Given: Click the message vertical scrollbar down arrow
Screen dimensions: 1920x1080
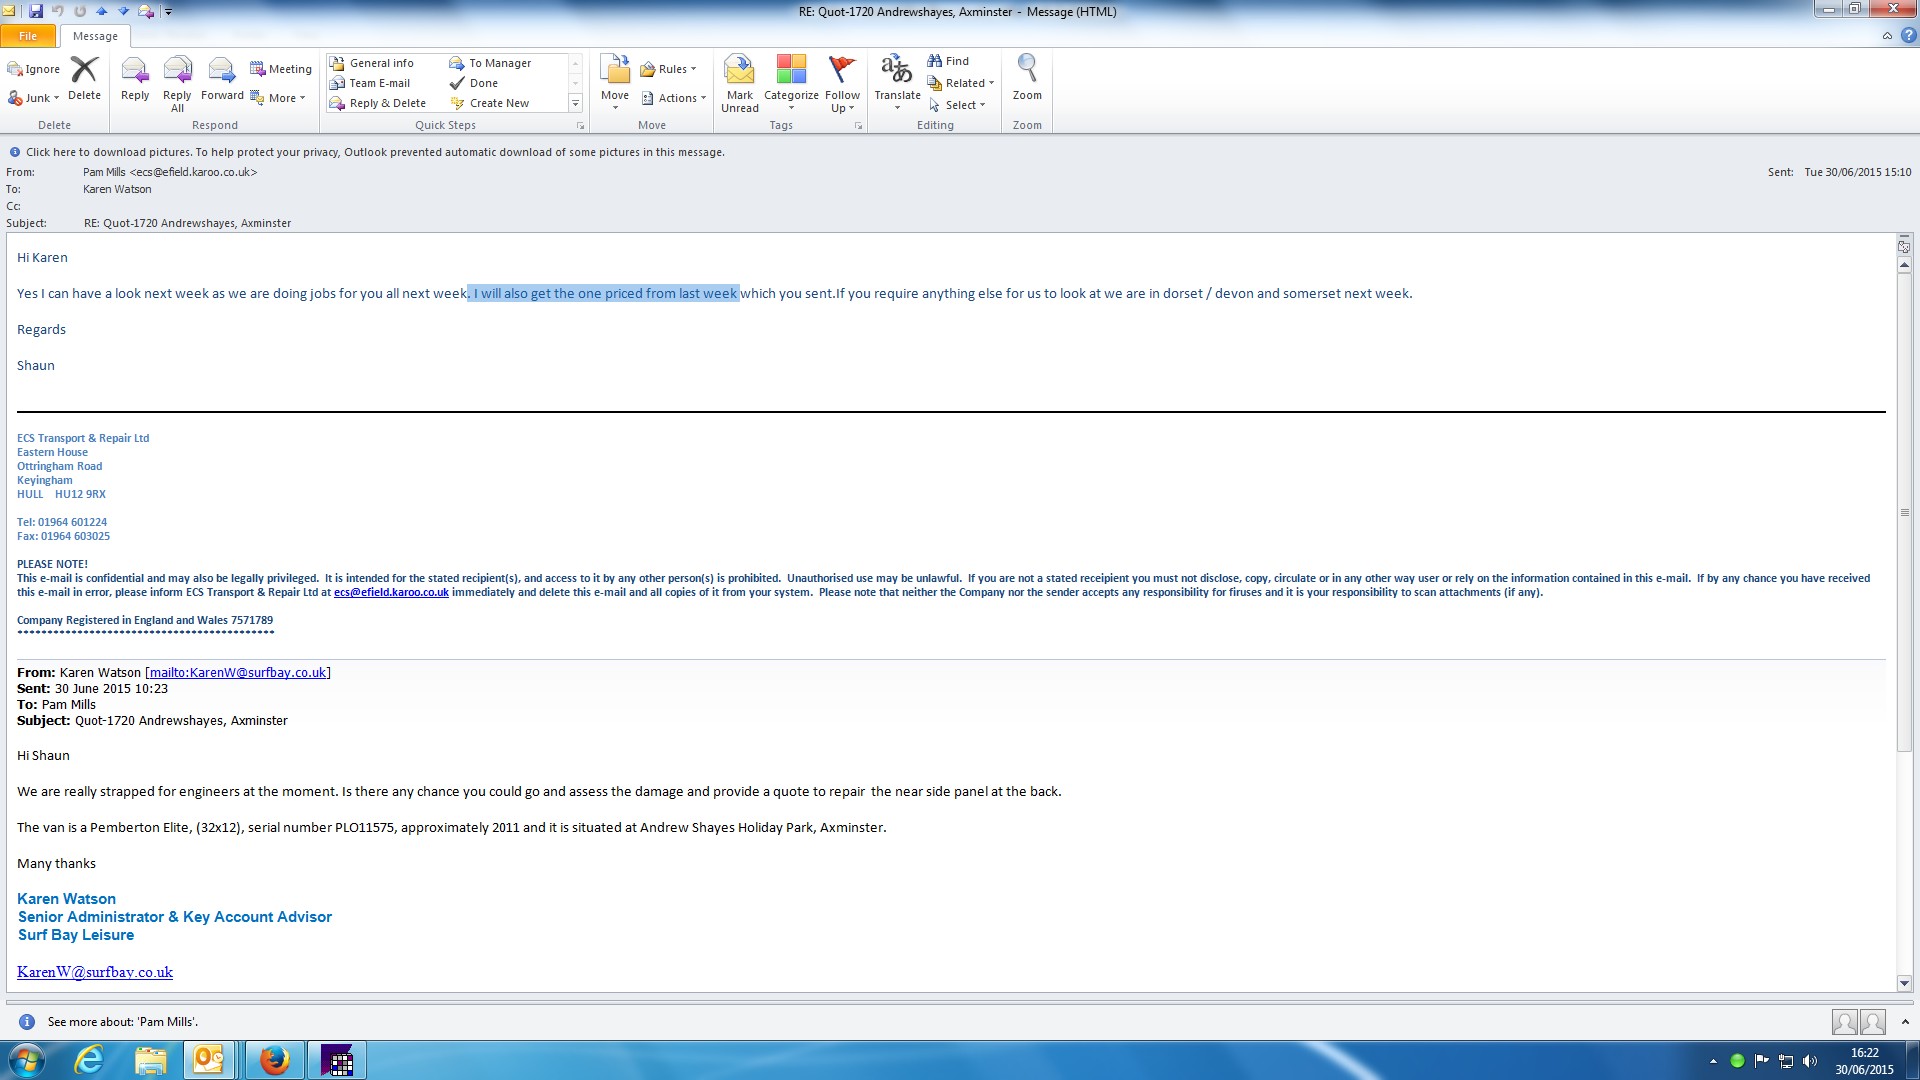Looking at the screenshot, I should pyautogui.click(x=1904, y=983).
